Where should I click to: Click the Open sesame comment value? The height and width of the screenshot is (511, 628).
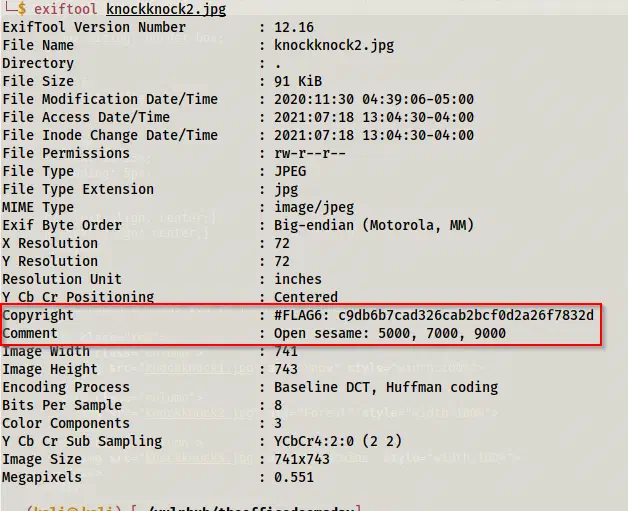tap(390, 333)
